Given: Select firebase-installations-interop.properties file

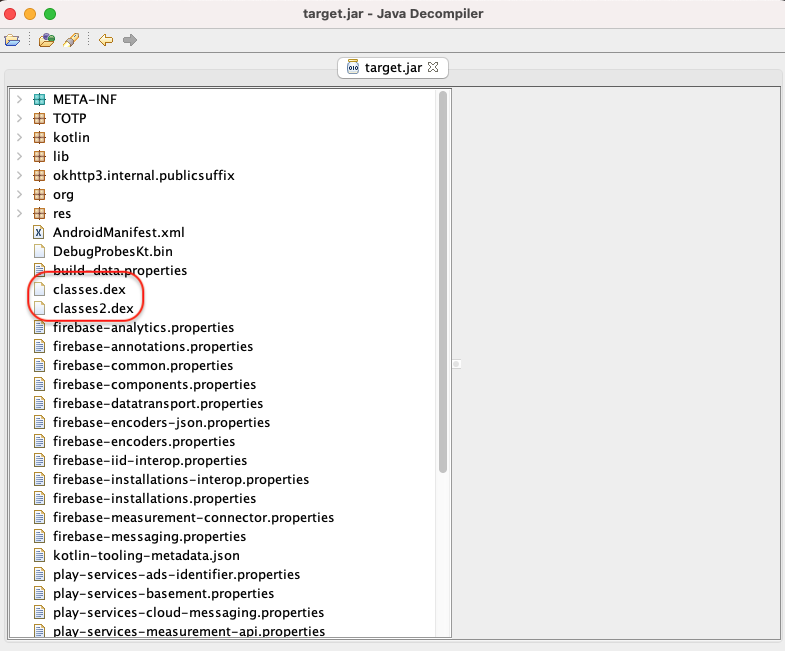Looking at the screenshot, I should tap(181, 480).
